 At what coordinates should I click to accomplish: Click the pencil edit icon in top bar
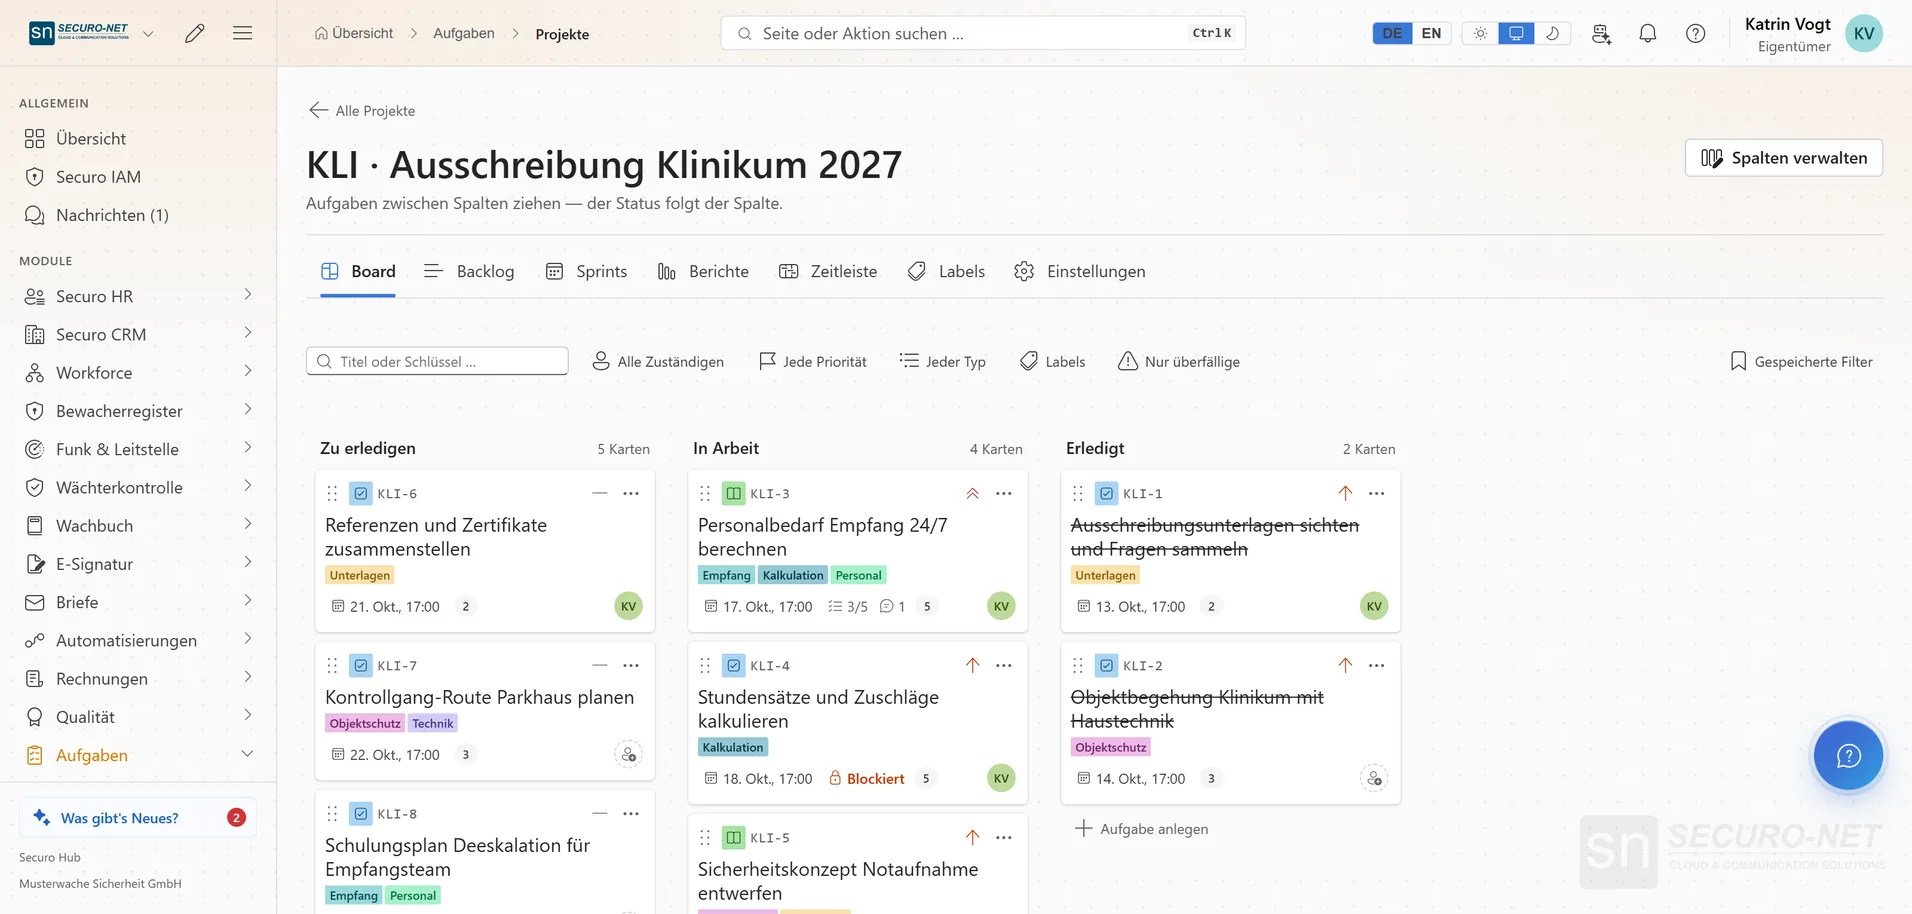195,33
